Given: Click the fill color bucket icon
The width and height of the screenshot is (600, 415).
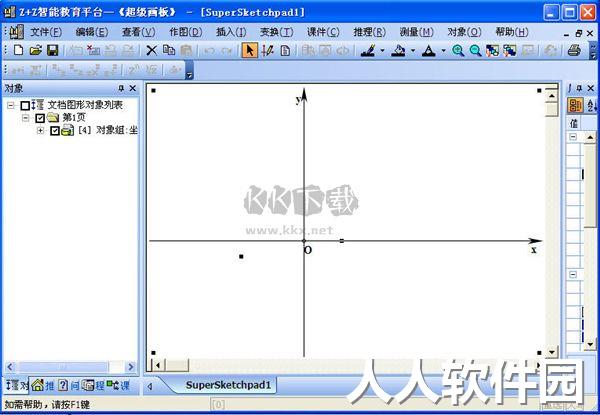Looking at the screenshot, I should click(399, 50).
